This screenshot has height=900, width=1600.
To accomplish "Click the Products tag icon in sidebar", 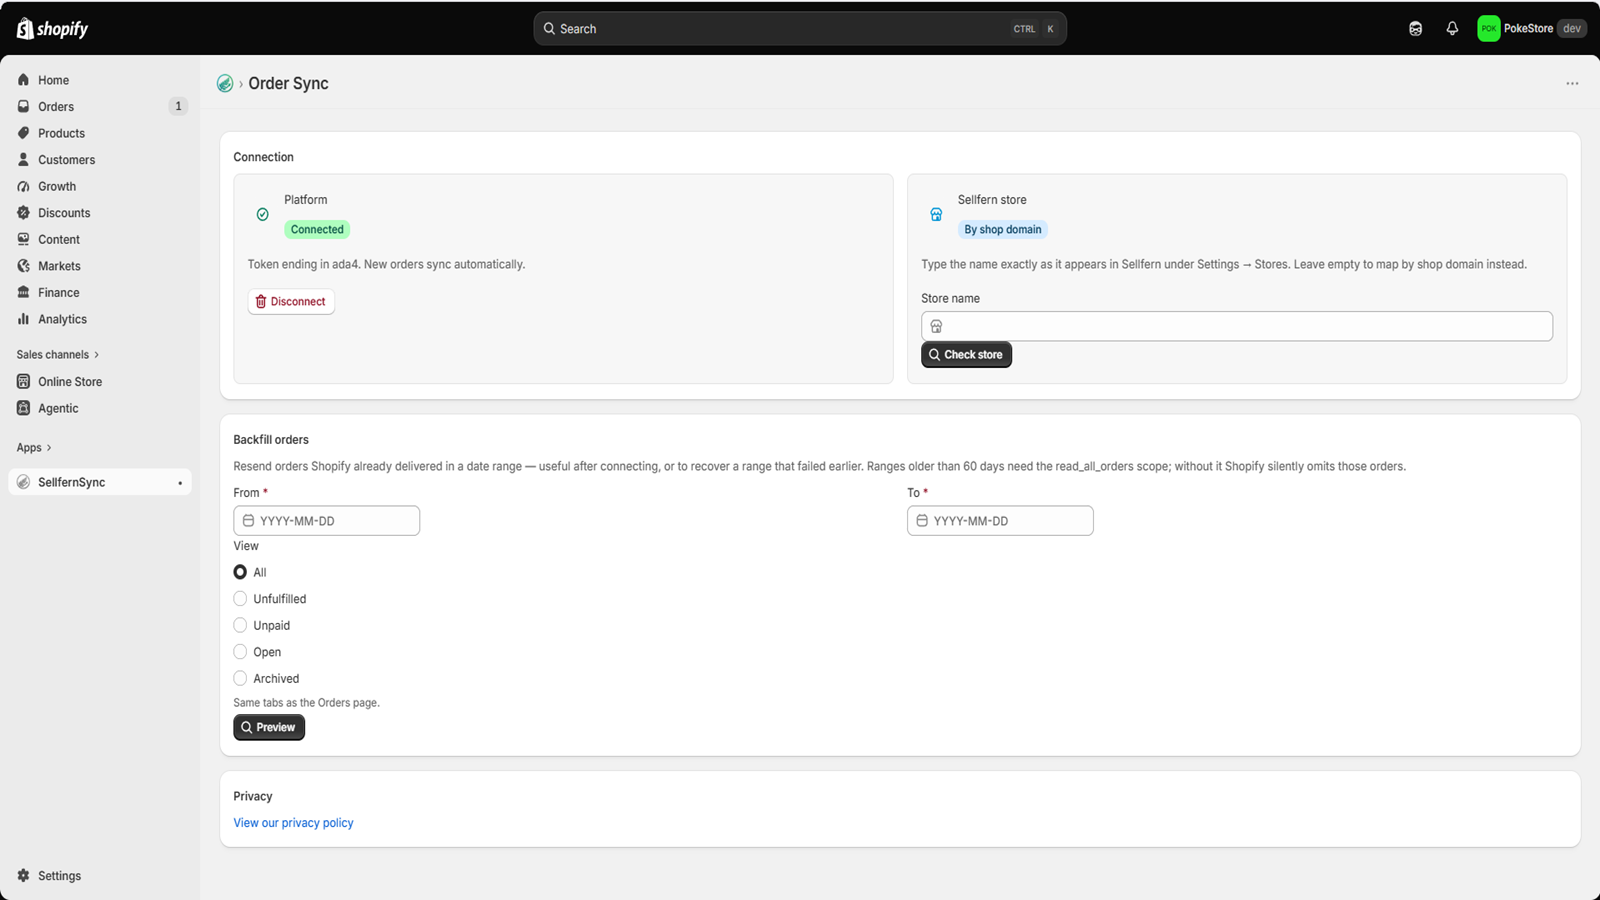I will pos(24,133).
